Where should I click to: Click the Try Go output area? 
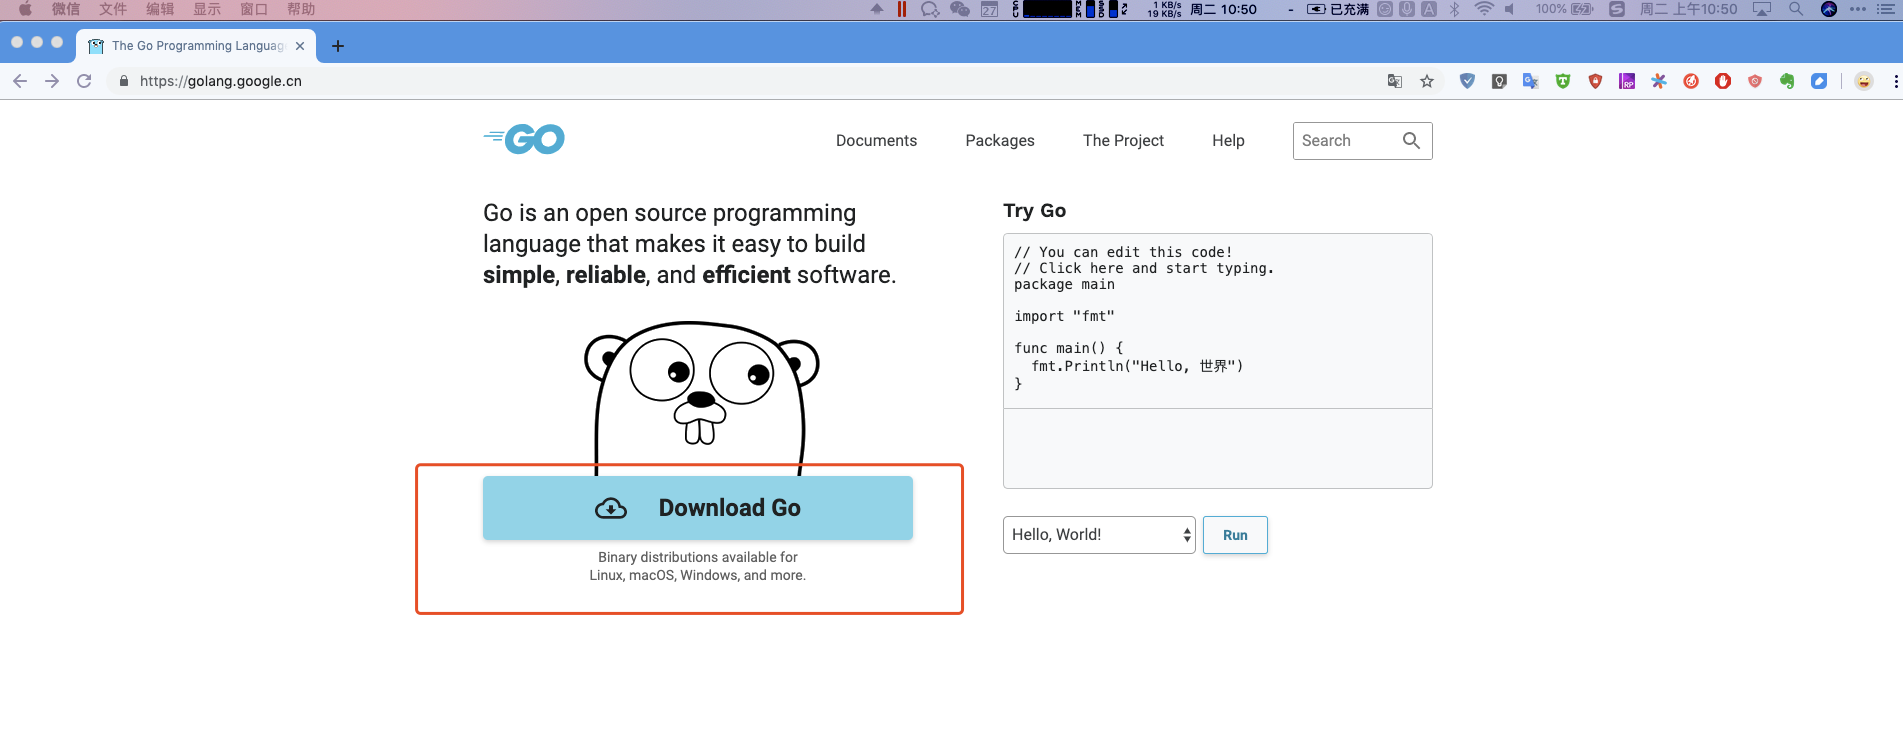pyautogui.click(x=1218, y=448)
